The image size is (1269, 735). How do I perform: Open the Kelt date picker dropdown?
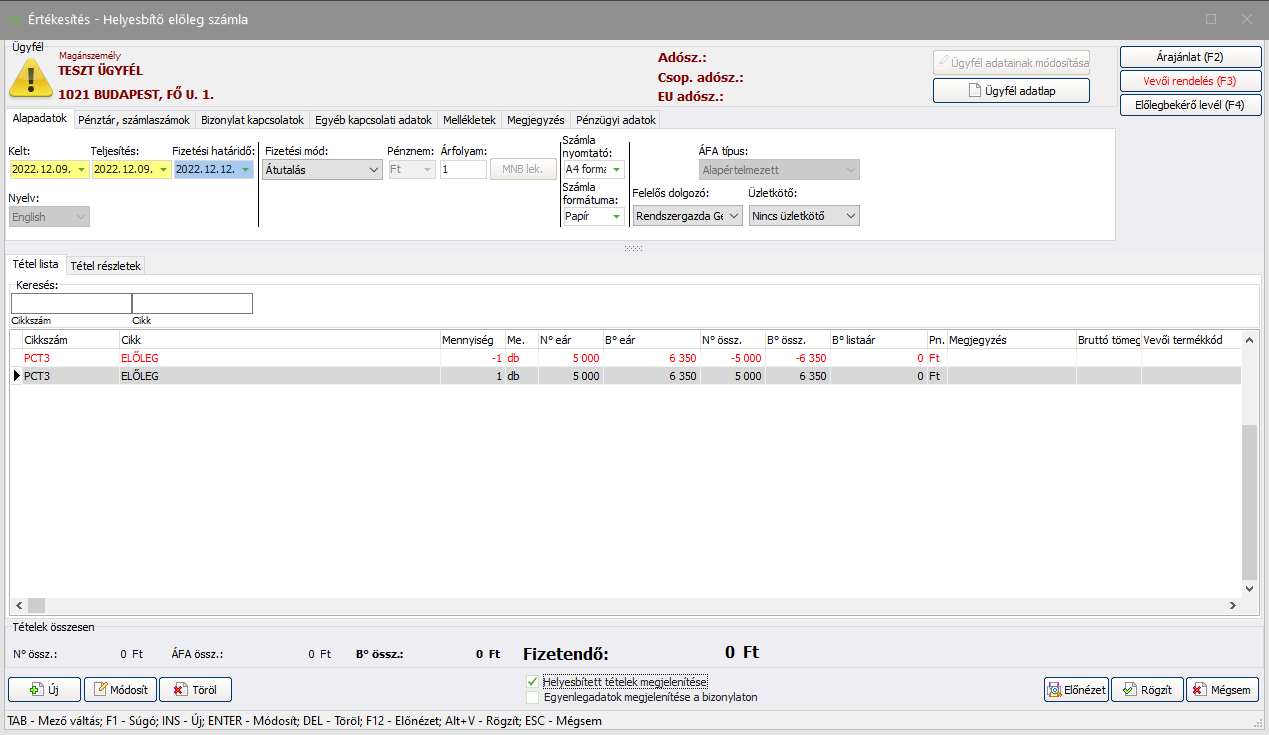tap(80, 170)
